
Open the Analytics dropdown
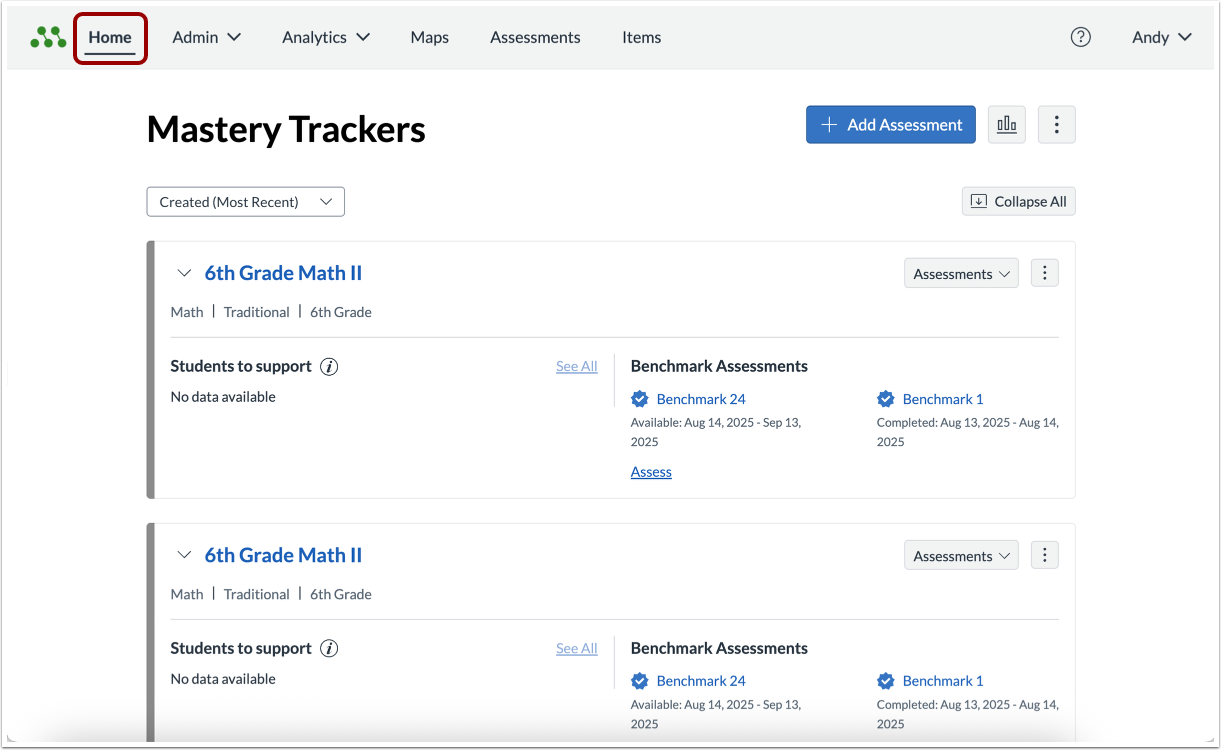point(325,37)
